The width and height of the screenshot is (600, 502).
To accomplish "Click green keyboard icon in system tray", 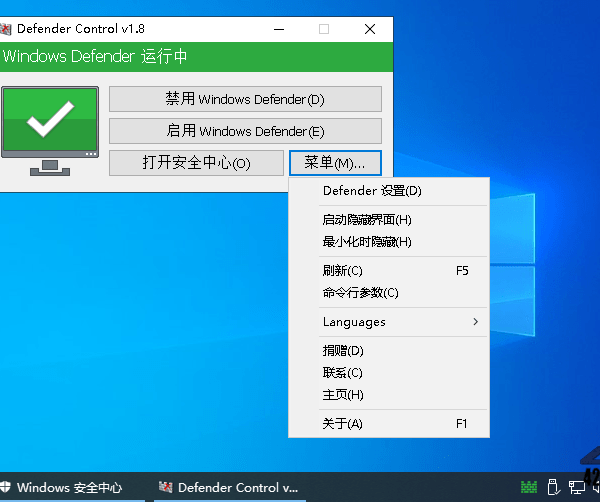I will pos(527,488).
